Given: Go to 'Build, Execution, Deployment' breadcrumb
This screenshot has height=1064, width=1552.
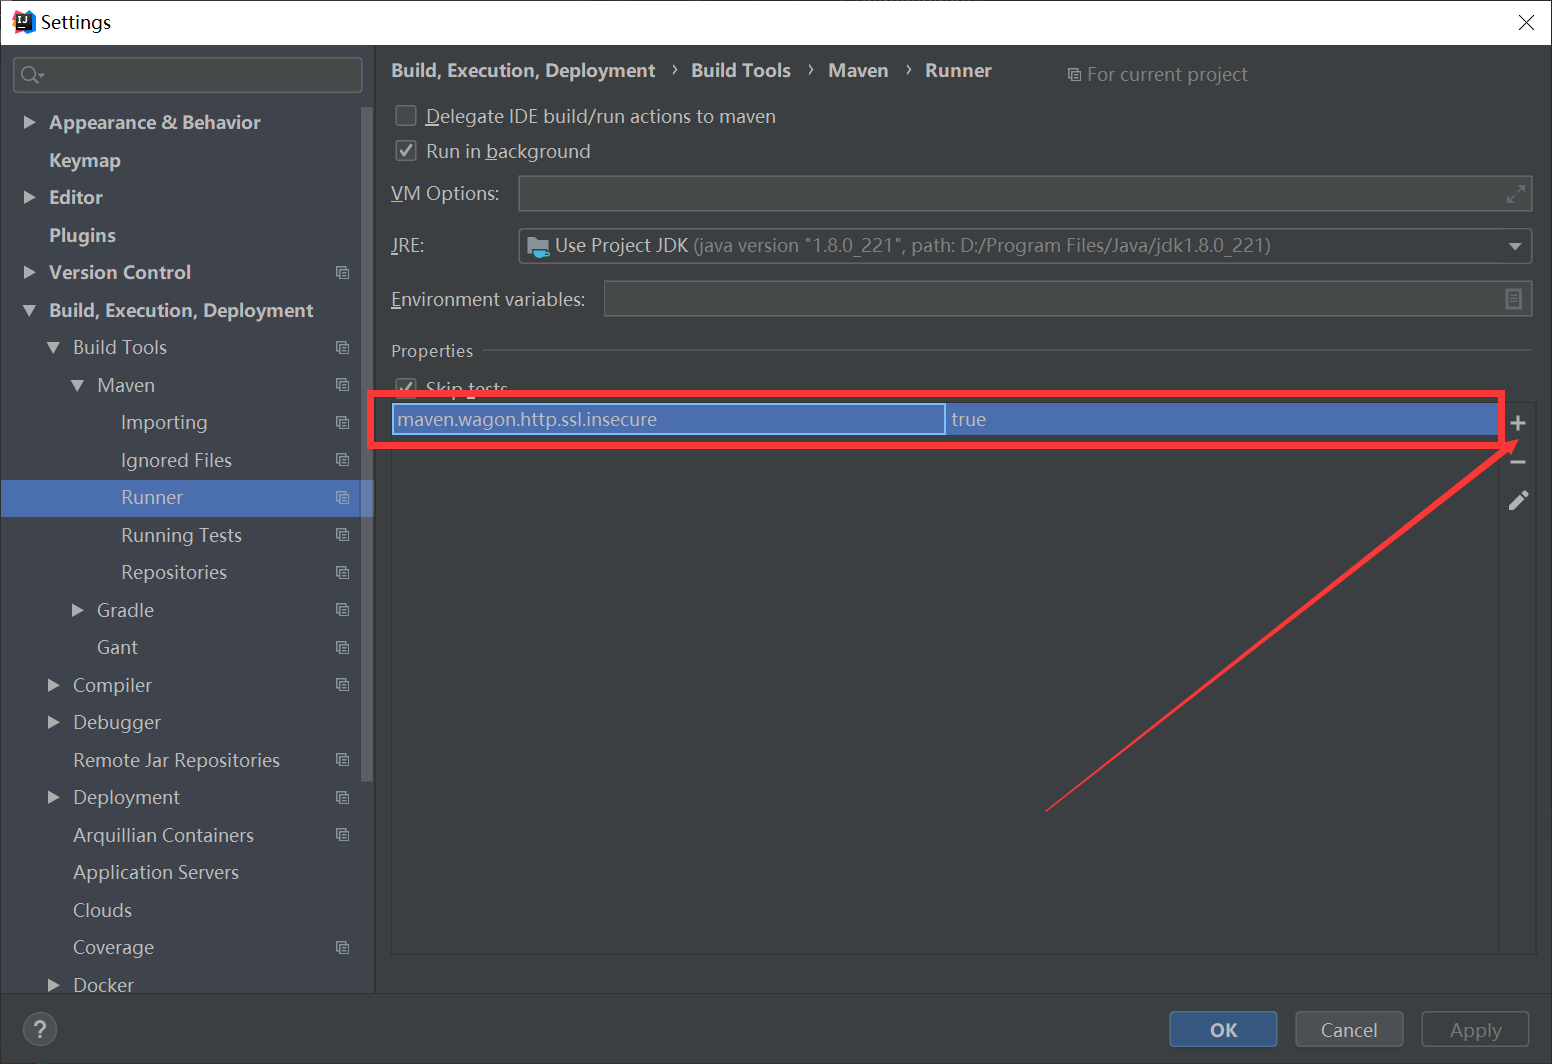Looking at the screenshot, I should (523, 71).
